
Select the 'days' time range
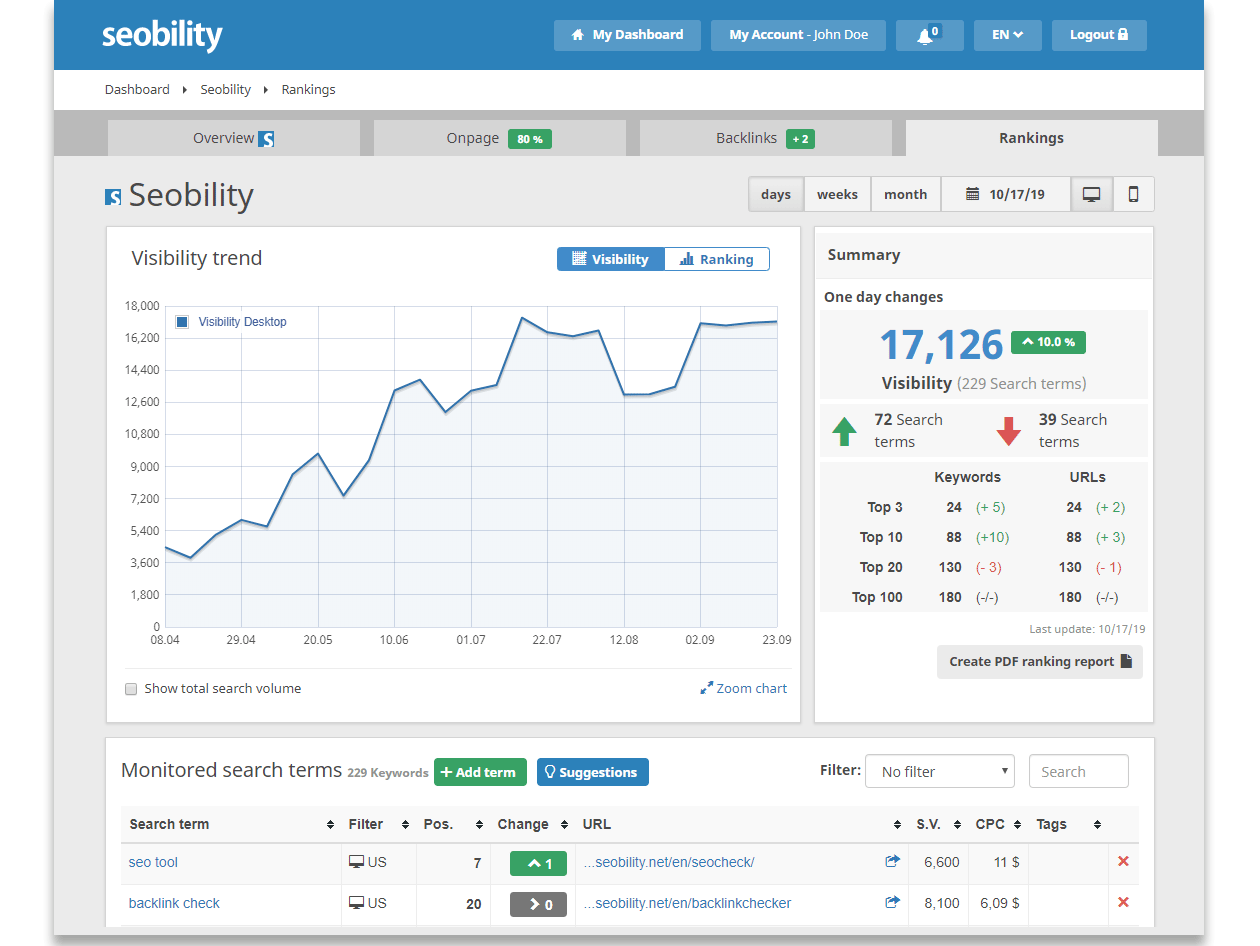pos(776,194)
